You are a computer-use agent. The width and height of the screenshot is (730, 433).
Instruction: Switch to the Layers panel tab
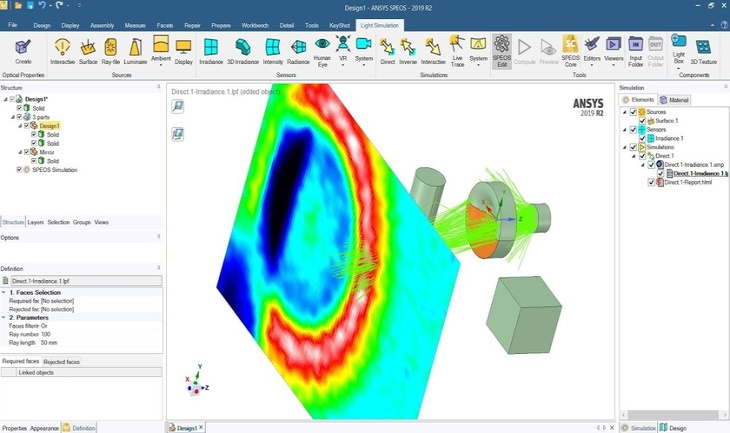(x=35, y=223)
